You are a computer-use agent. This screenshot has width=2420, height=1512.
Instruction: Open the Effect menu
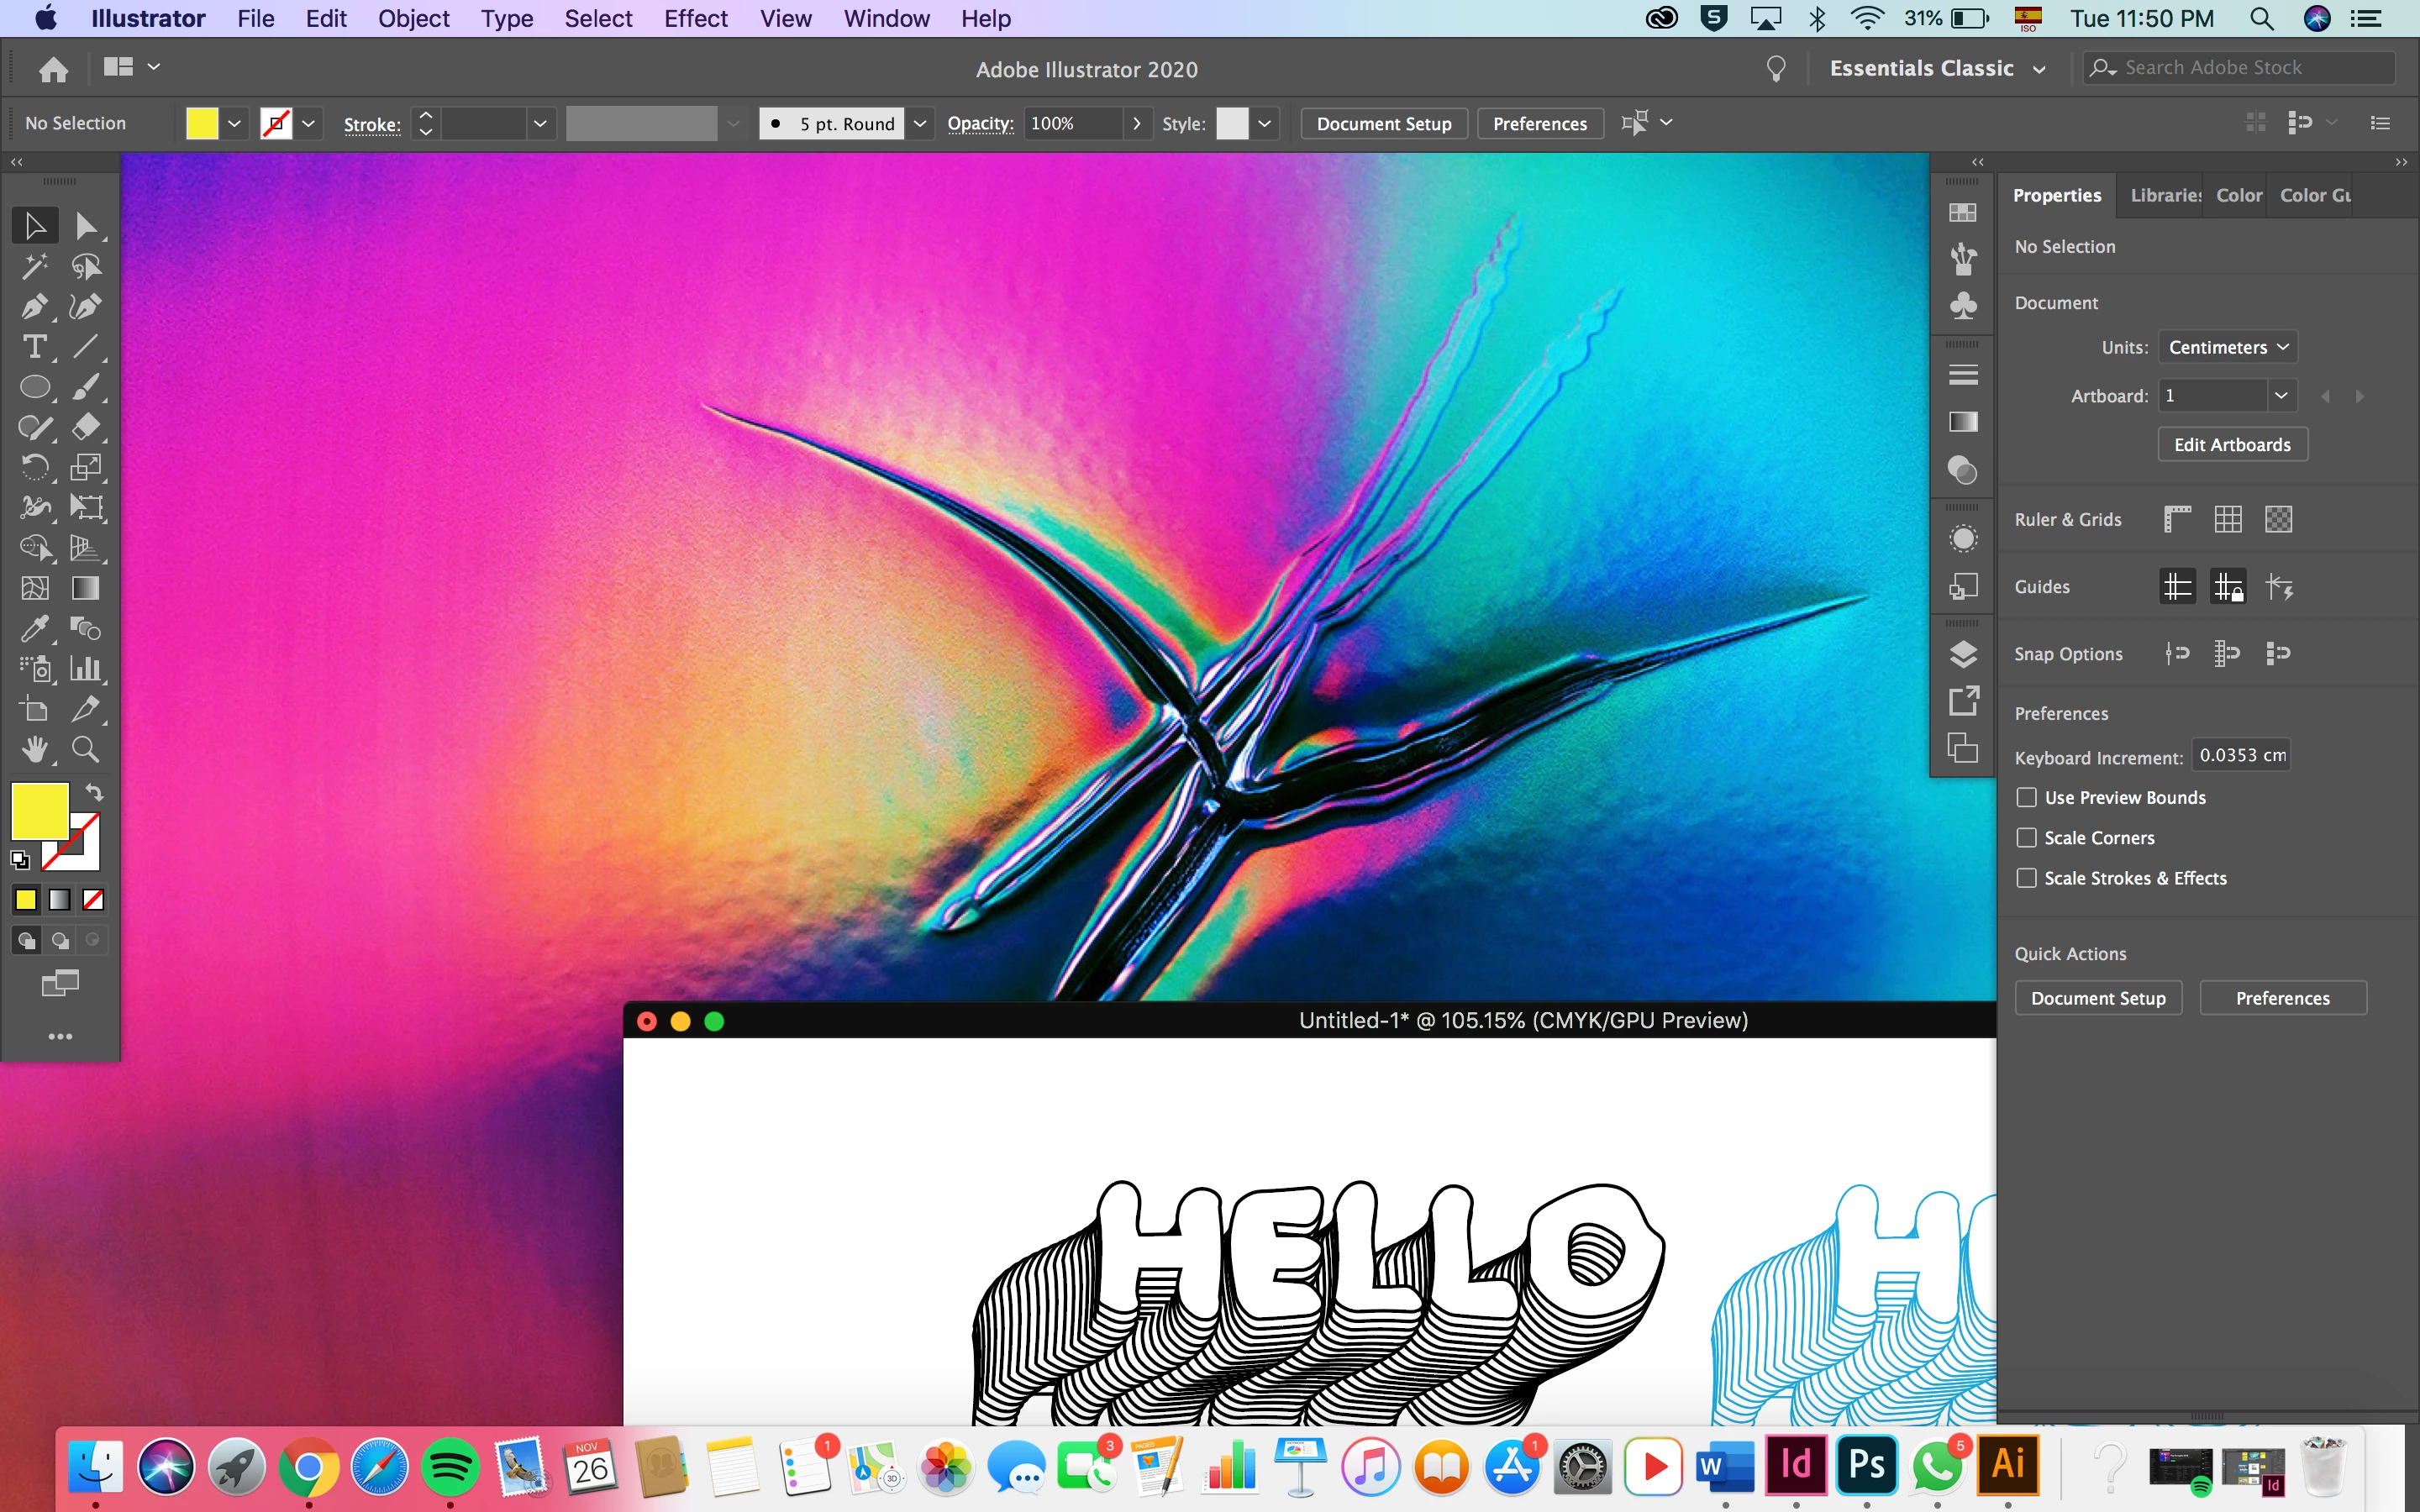click(x=695, y=18)
